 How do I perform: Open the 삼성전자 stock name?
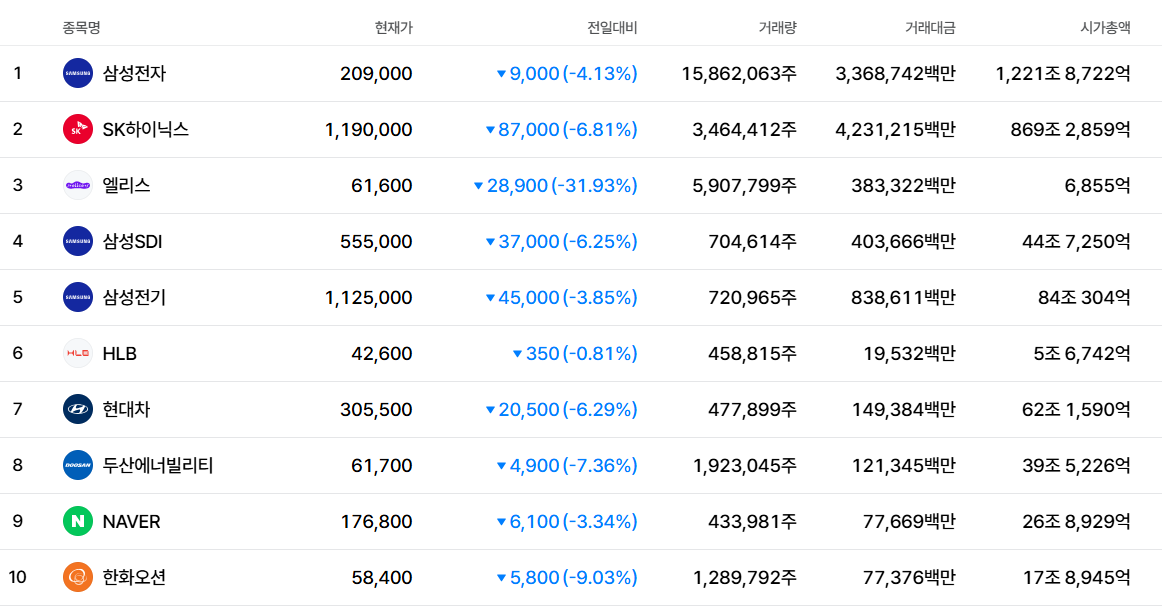[x=134, y=73]
